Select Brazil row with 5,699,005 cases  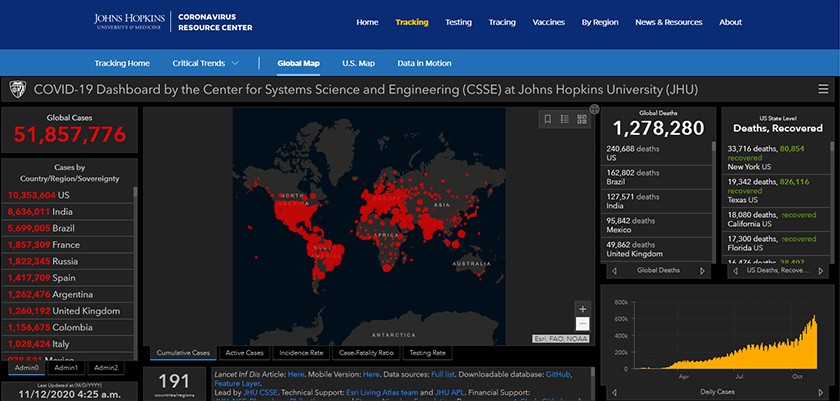point(68,228)
